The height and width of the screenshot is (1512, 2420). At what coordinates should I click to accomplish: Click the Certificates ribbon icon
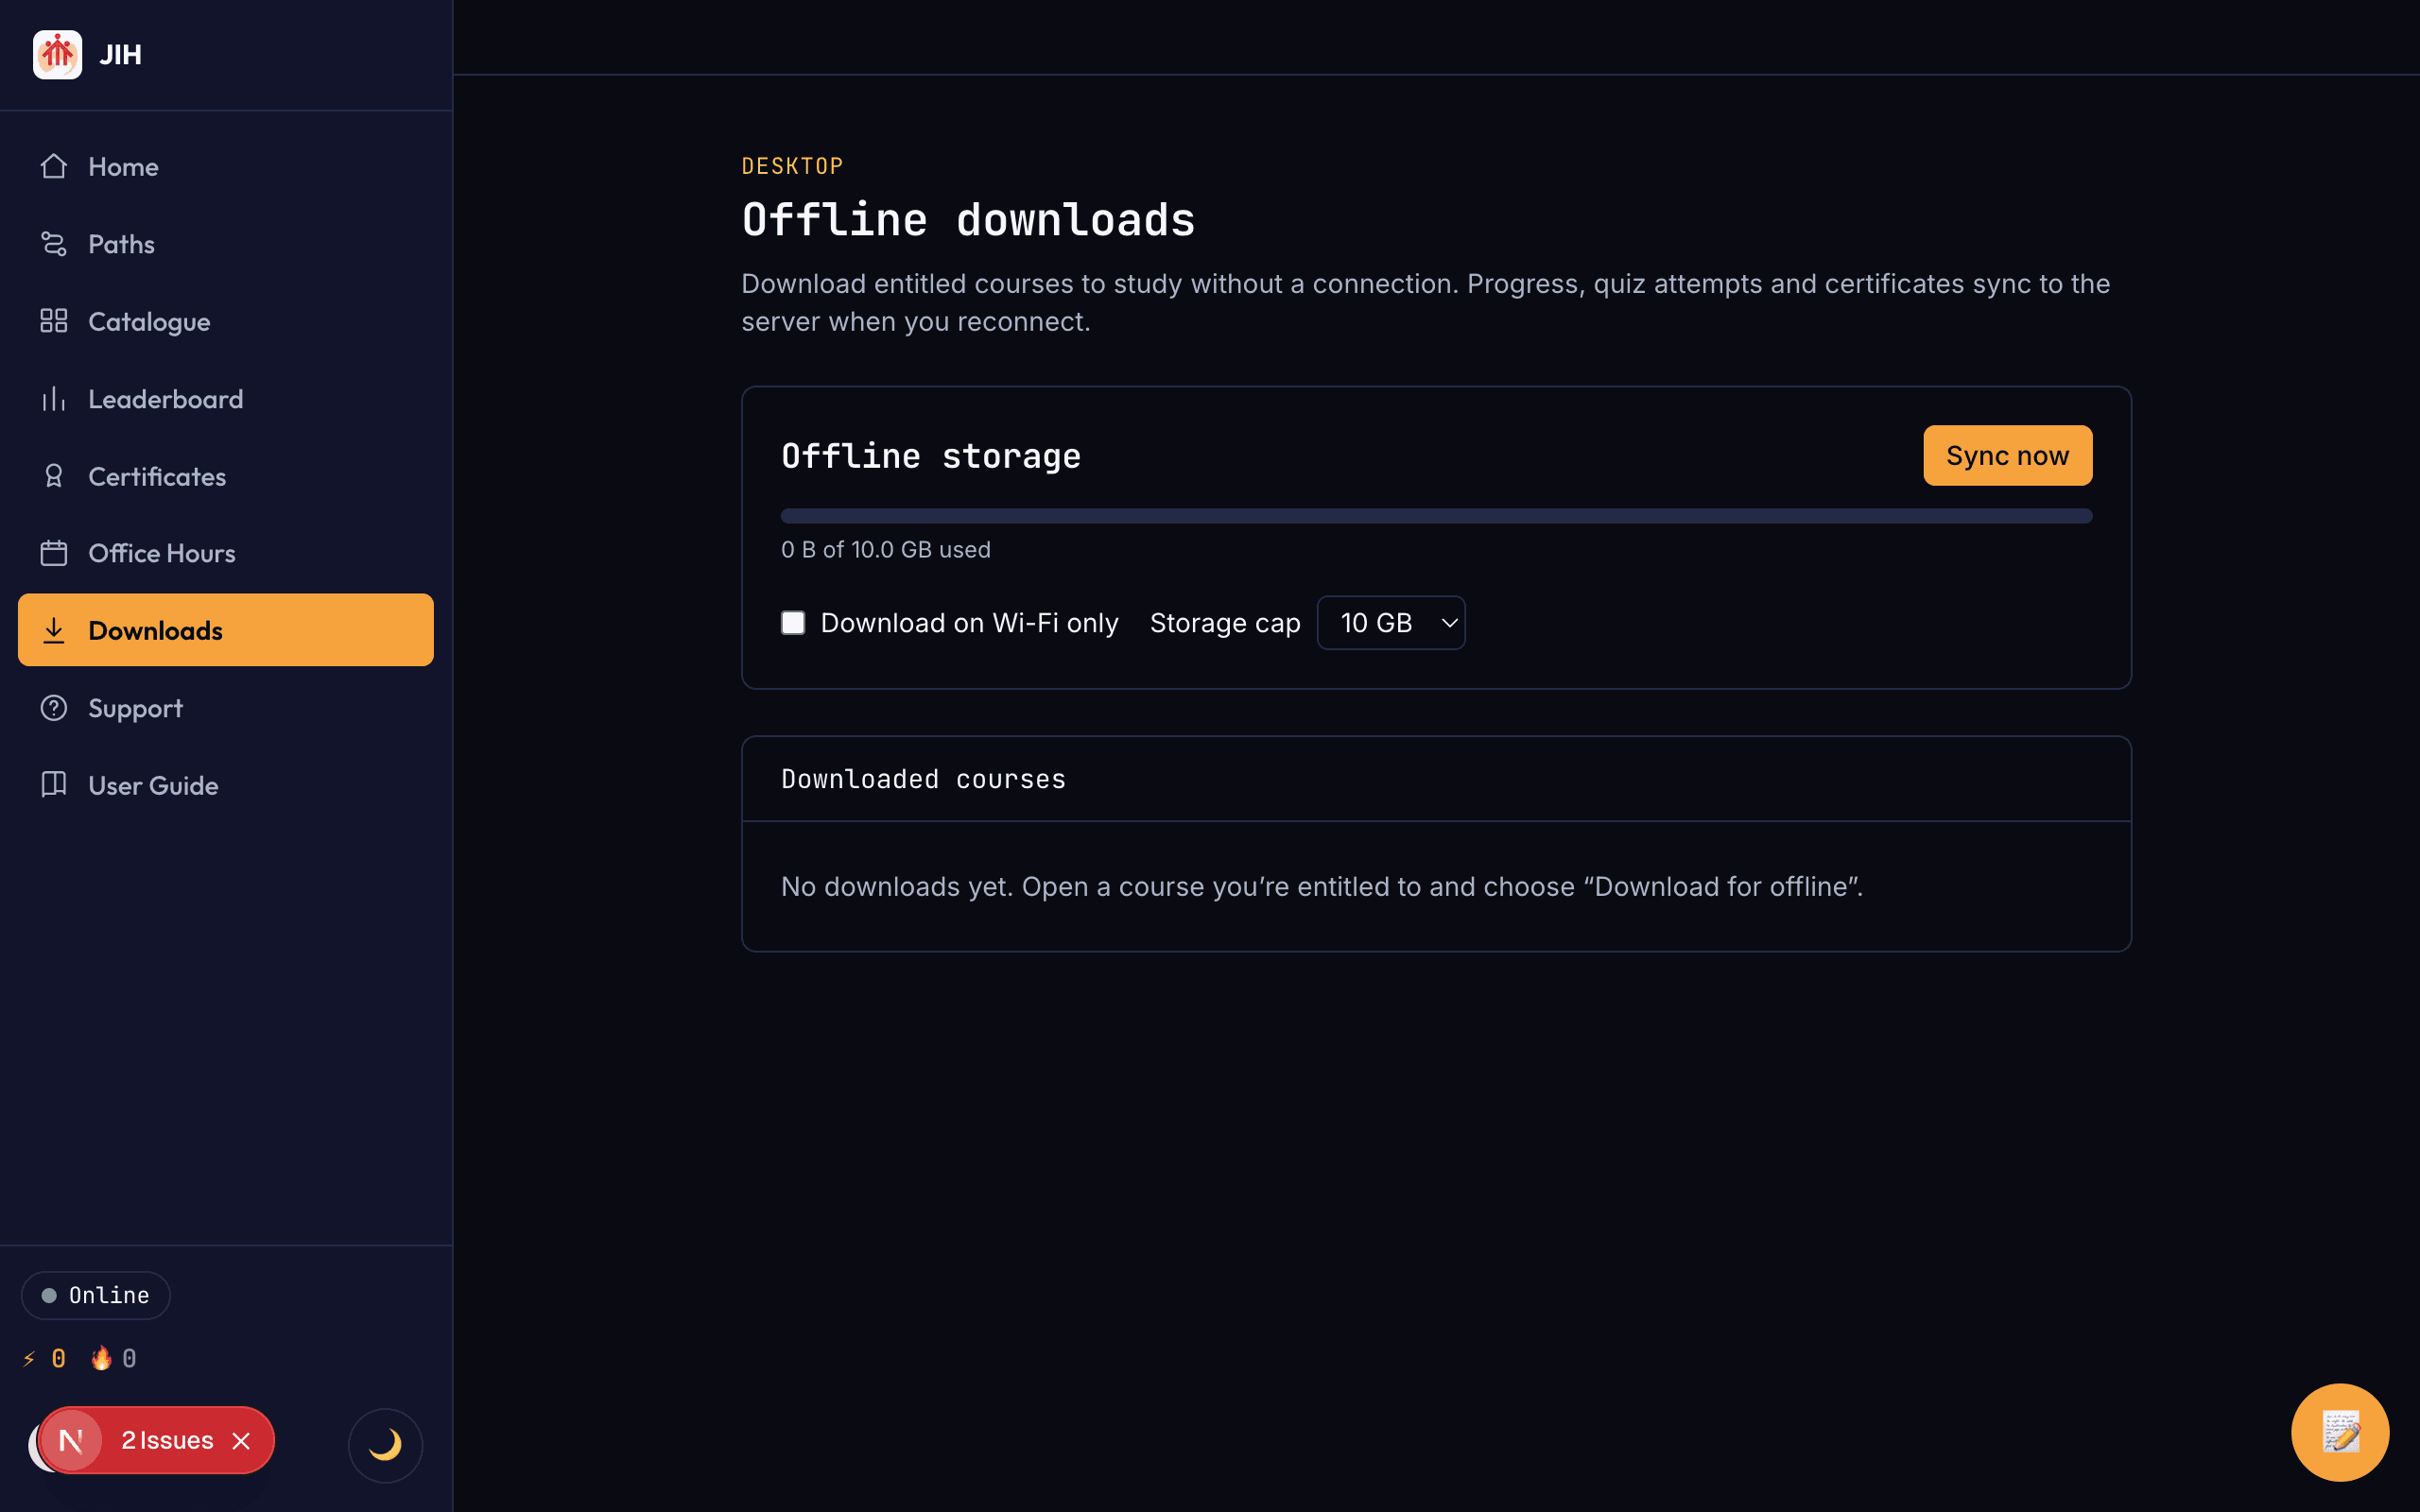coord(54,476)
